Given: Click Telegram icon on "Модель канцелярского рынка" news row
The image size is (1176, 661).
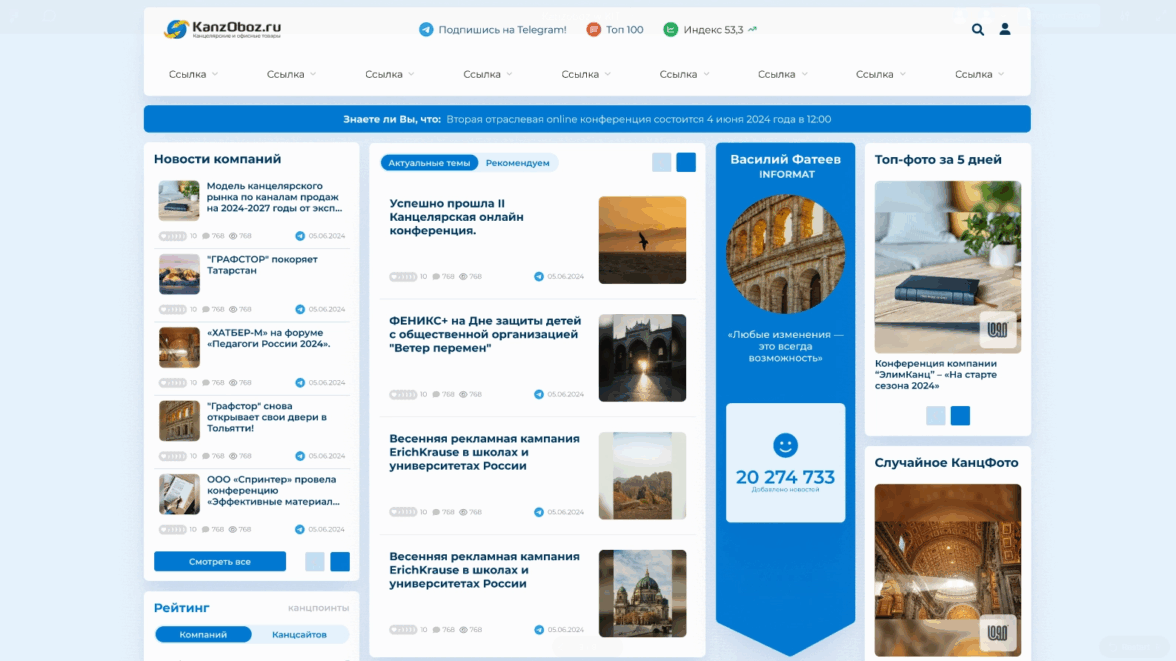Looking at the screenshot, I should tap(300, 236).
